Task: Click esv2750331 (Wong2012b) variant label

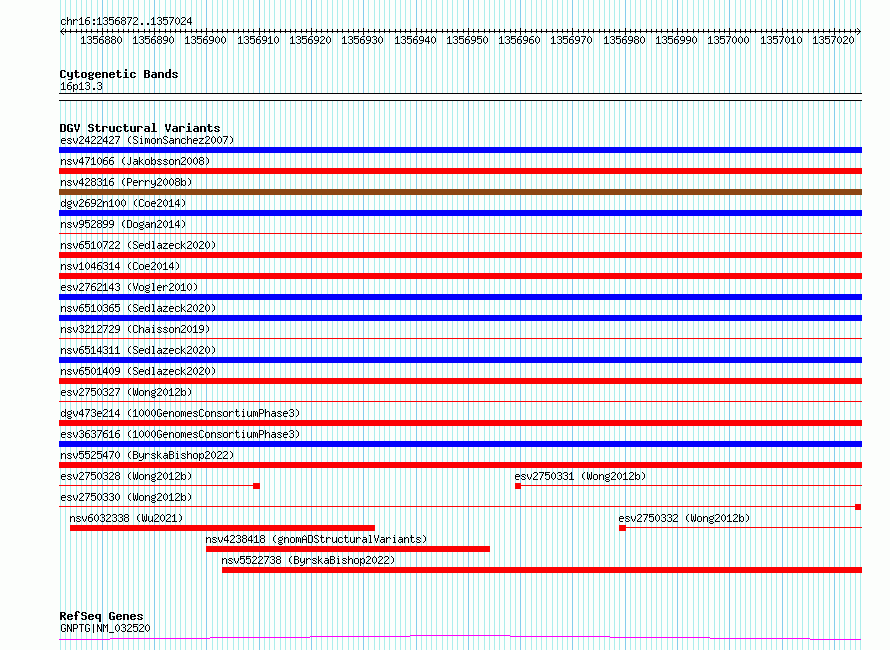Action: (580, 476)
